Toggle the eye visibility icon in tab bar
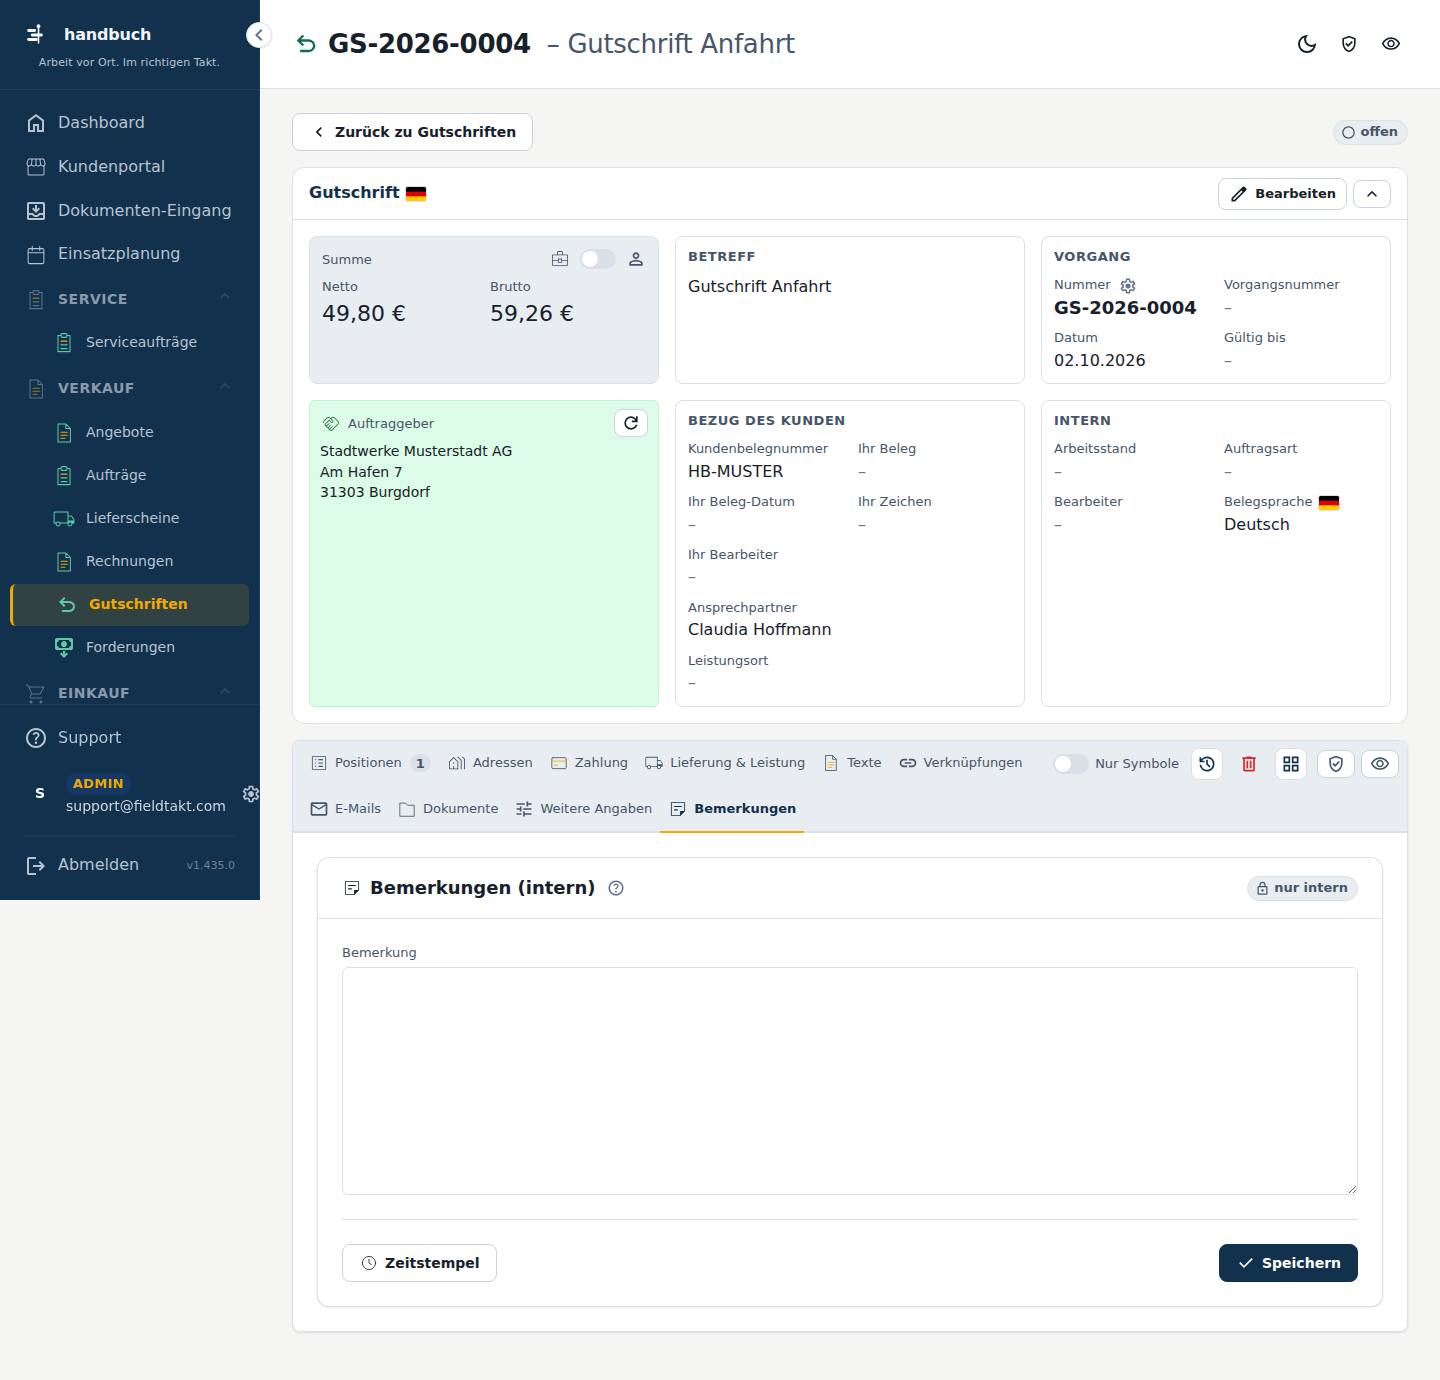This screenshot has width=1440, height=1380. tap(1380, 764)
